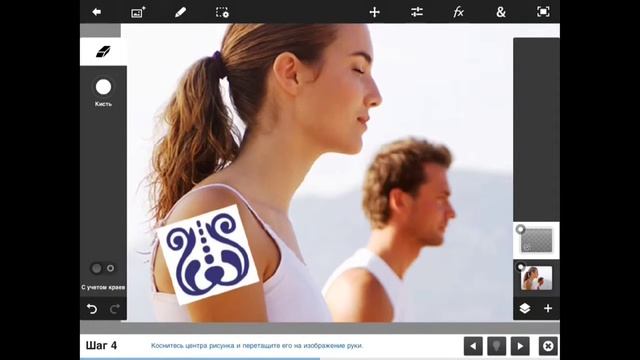Image resolution: width=640 pixels, height=360 pixels.
Task: Tap the move/transform plus icon
Action: pos(374,12)
